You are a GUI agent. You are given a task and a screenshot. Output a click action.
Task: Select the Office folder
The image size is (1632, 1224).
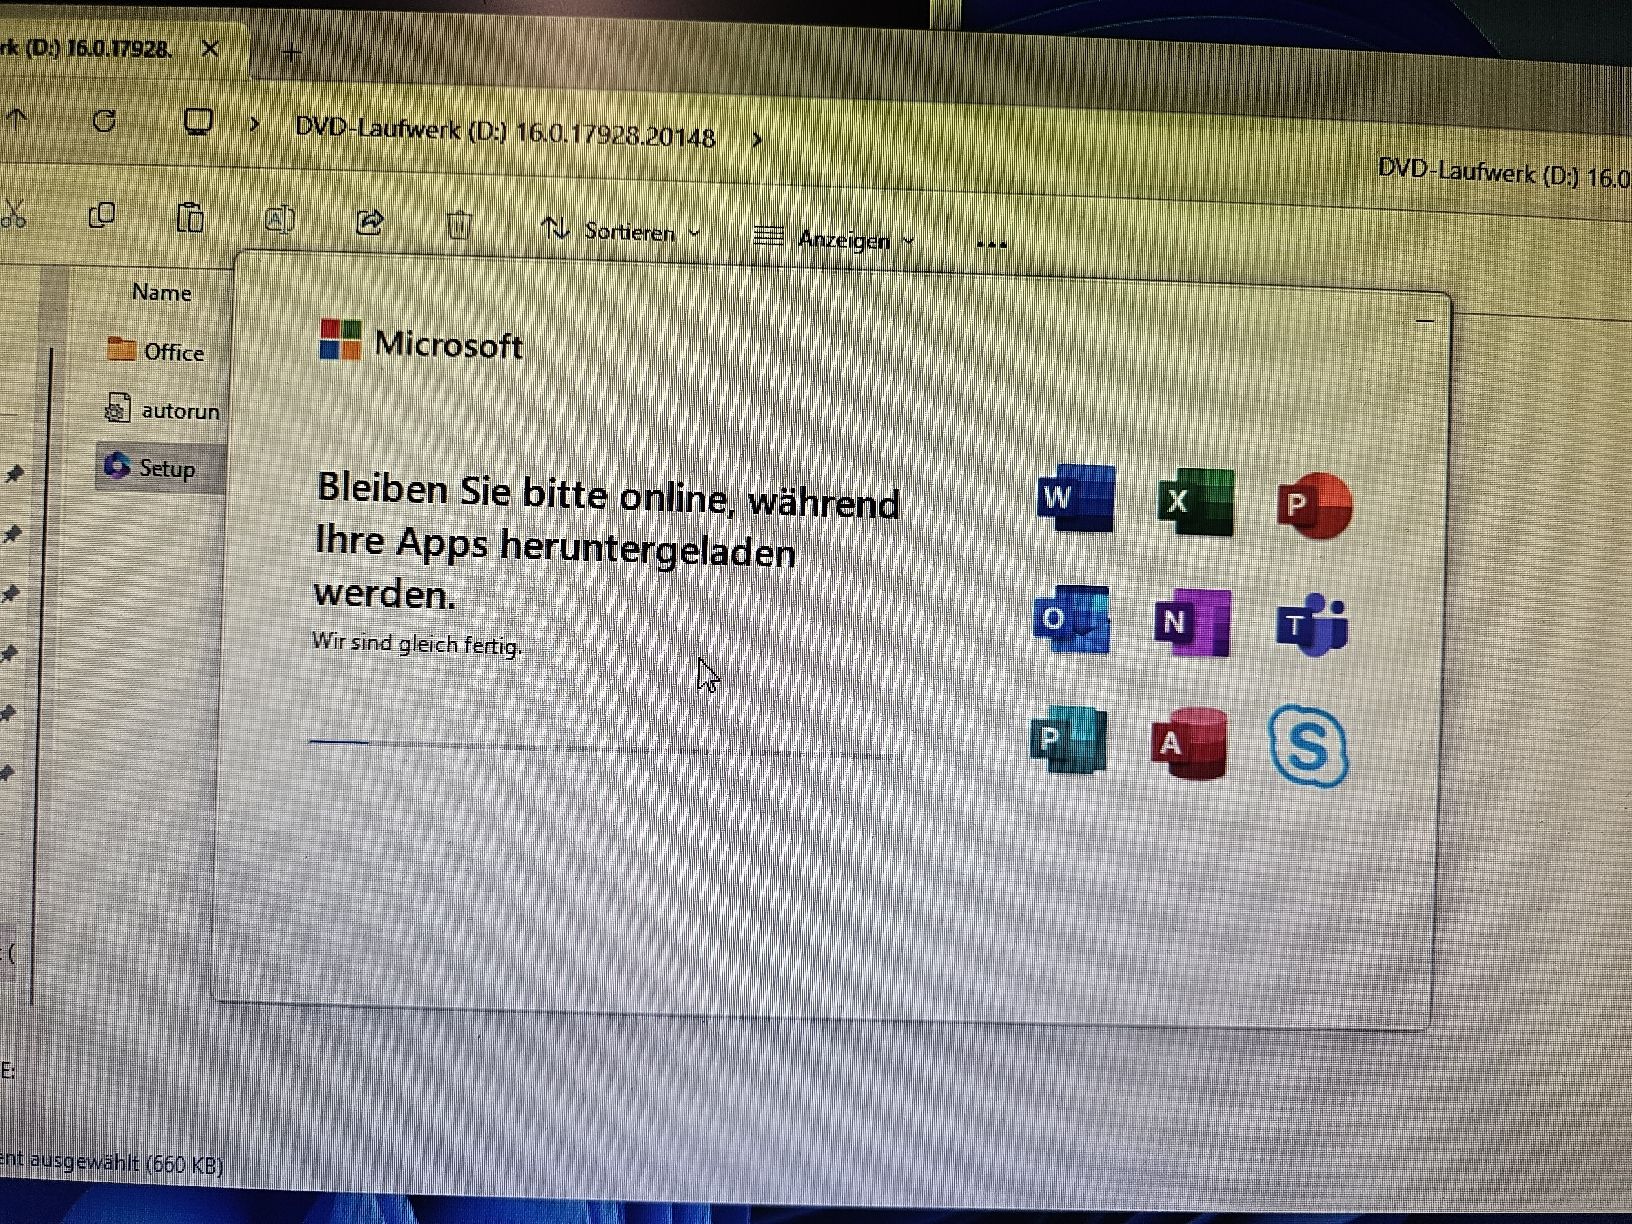point(156,350)
